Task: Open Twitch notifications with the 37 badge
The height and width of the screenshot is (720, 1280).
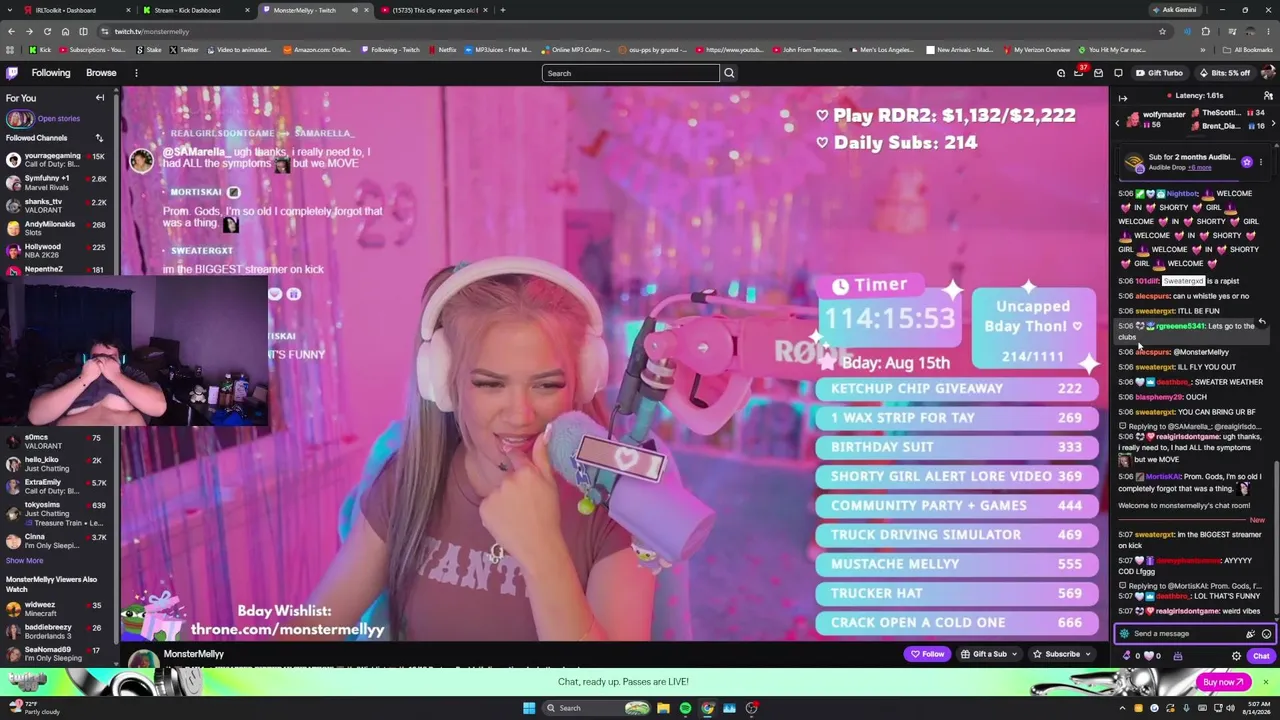Action: point(1079,73)
